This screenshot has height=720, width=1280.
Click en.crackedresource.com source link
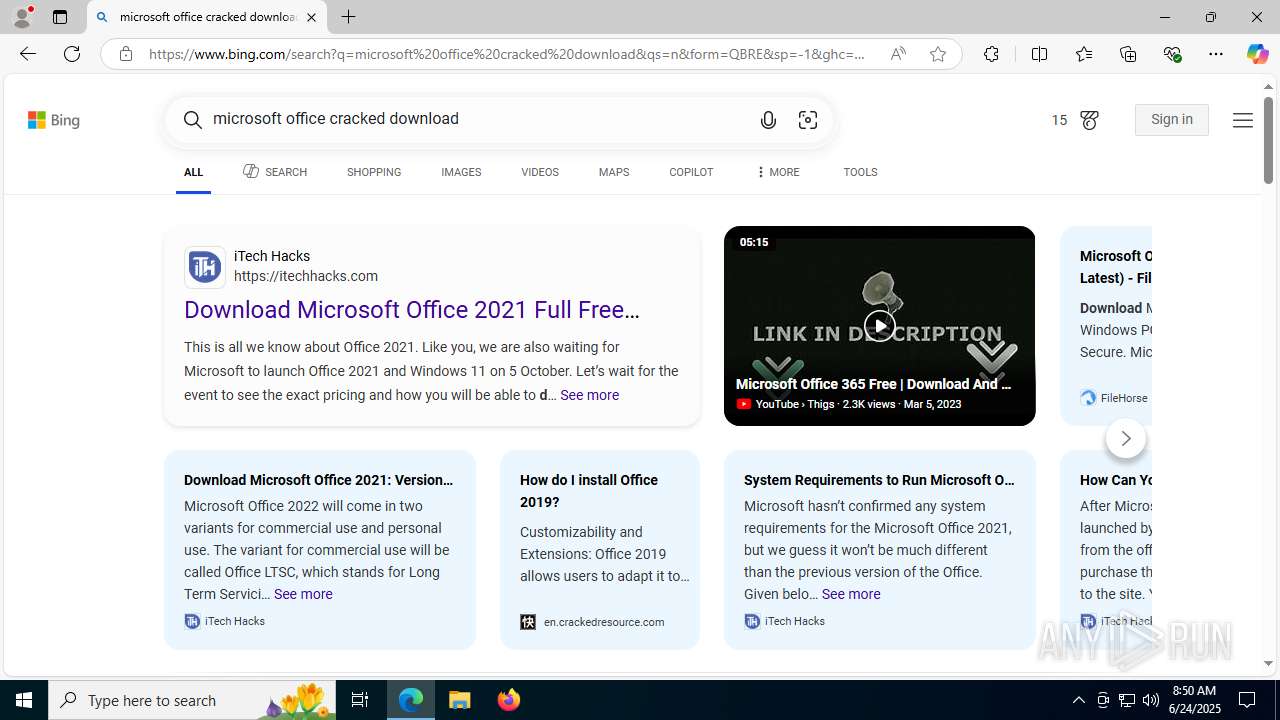click(604, 622)
